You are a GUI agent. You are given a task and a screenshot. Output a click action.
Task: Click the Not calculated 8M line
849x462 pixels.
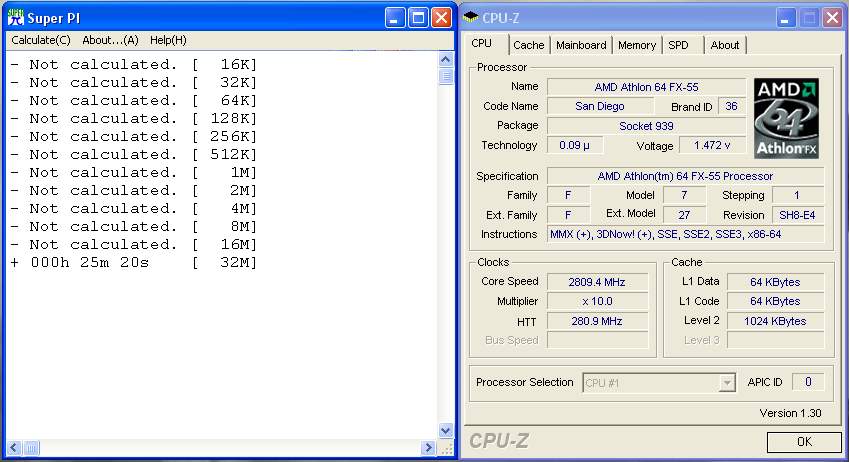coord(134,226)
